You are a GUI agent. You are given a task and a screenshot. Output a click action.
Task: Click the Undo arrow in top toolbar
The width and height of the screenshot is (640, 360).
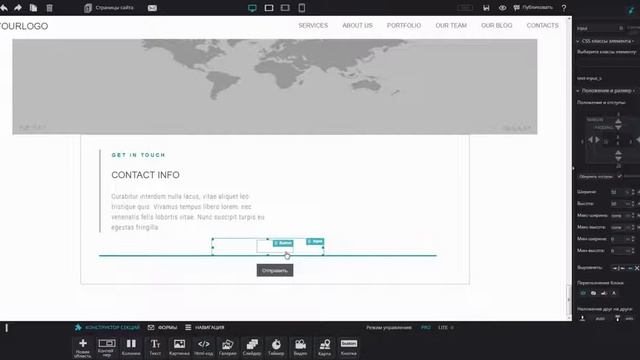4,8
